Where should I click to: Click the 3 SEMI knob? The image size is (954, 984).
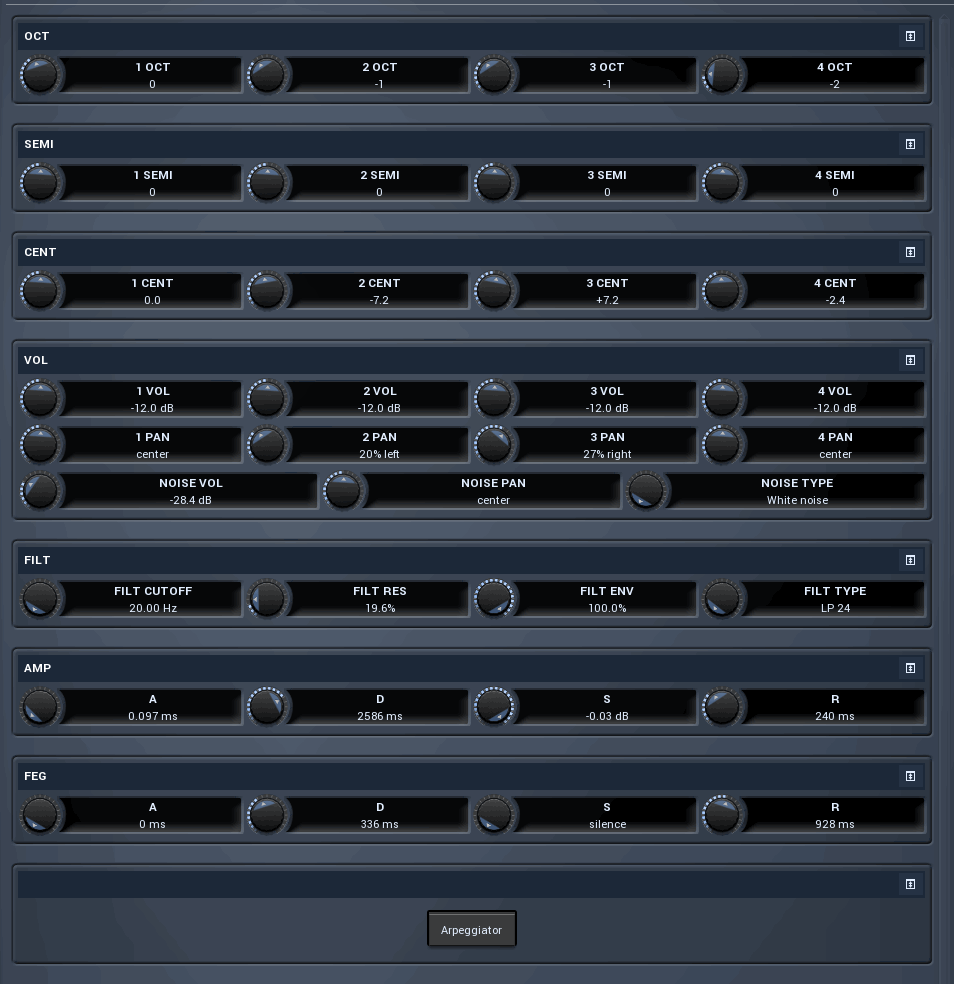click(495, 183)
